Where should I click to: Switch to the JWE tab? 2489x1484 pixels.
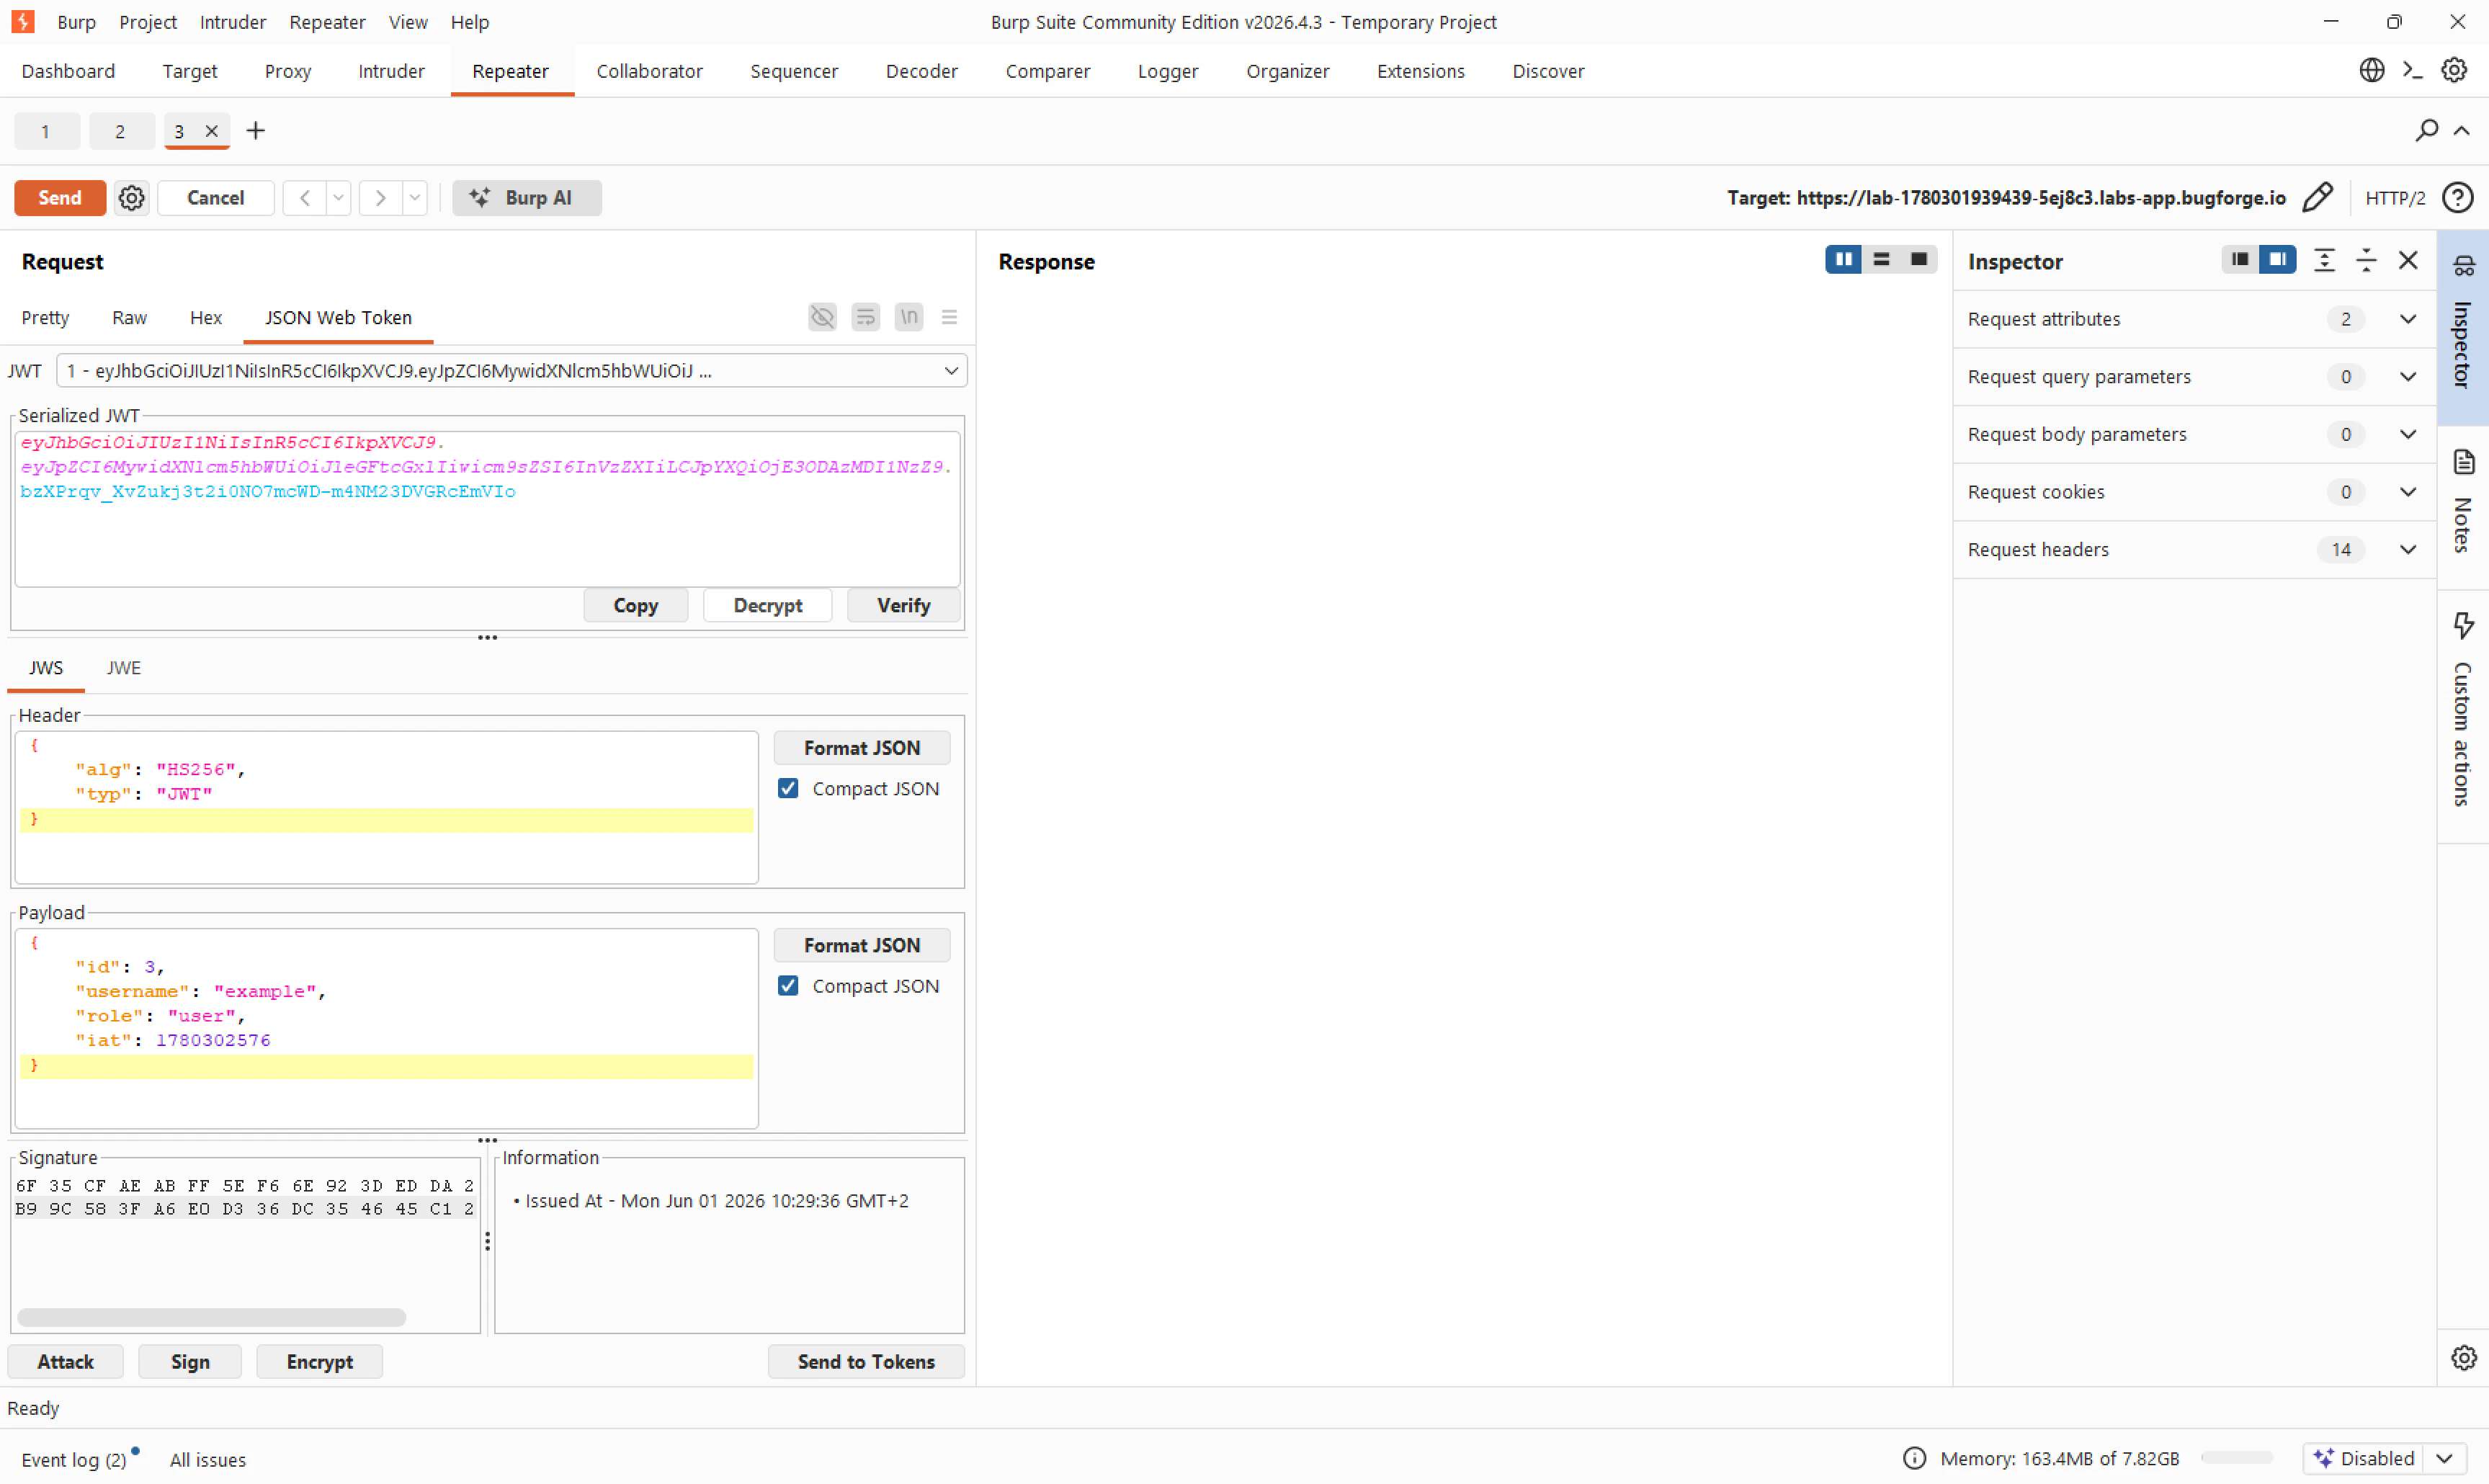coord(124,667)
